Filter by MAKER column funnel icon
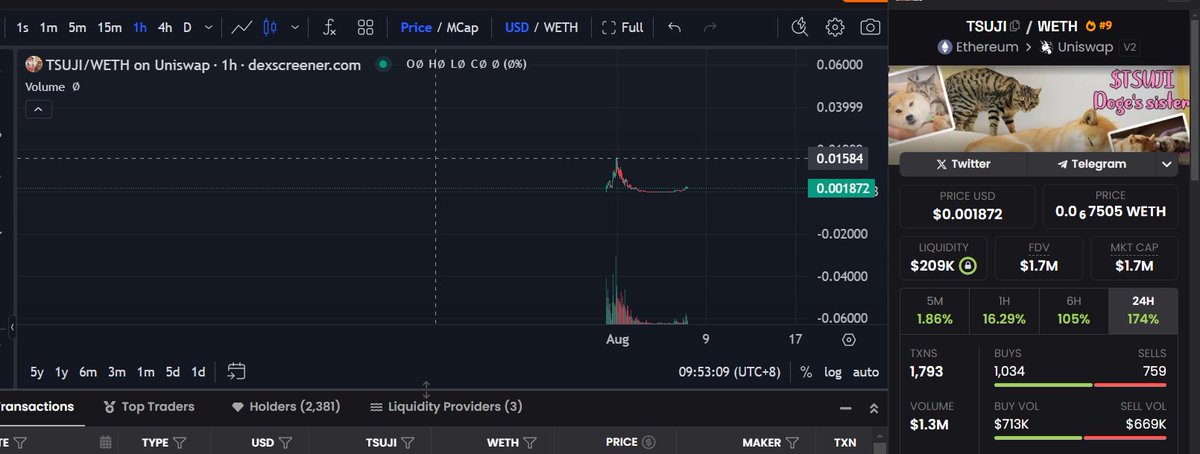The width and height of the screenshot is (1200, 454). click(x=792, y=442)
